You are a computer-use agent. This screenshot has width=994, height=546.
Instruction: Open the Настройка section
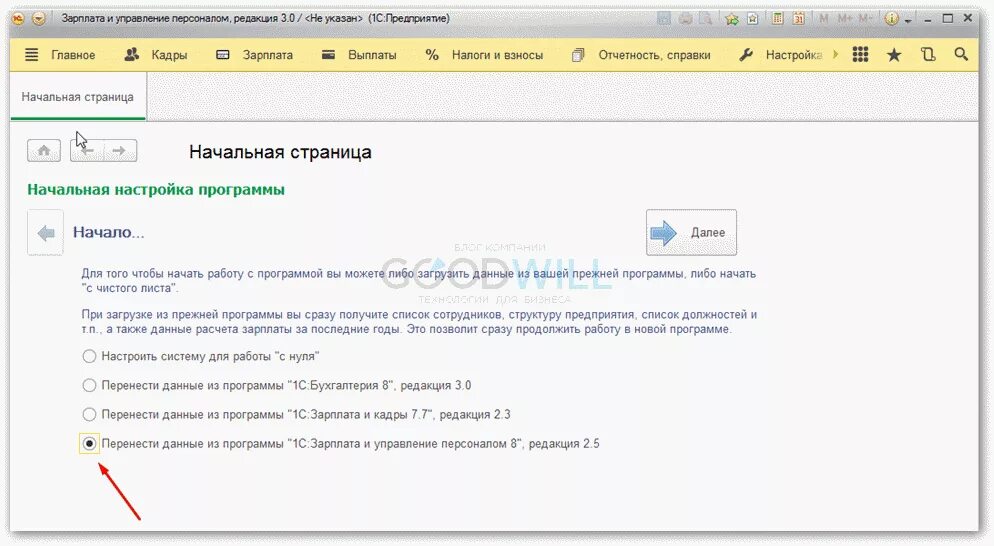(x=794, y=55)
